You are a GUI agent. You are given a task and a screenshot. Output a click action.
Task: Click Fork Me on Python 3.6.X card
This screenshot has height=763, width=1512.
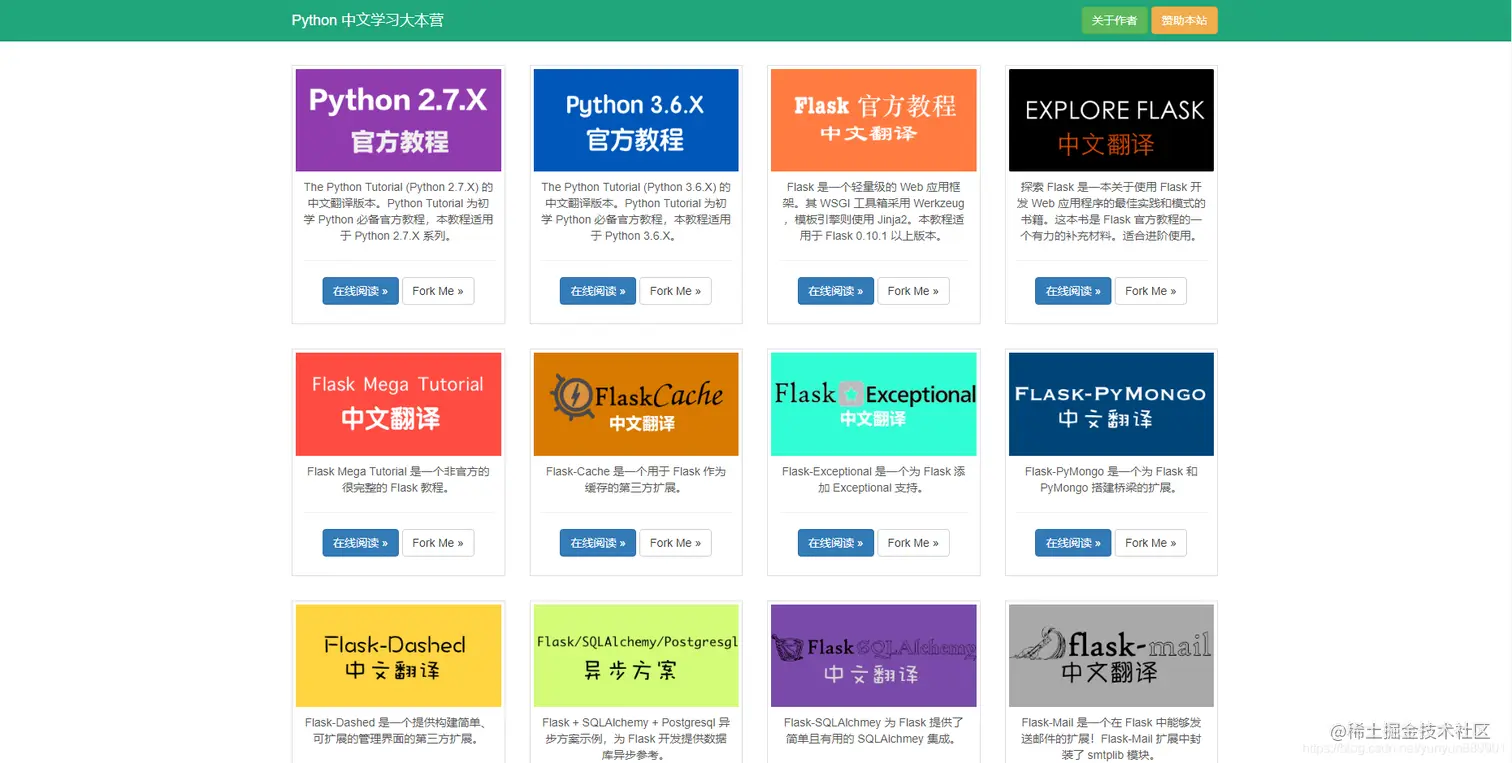[675, 291]
